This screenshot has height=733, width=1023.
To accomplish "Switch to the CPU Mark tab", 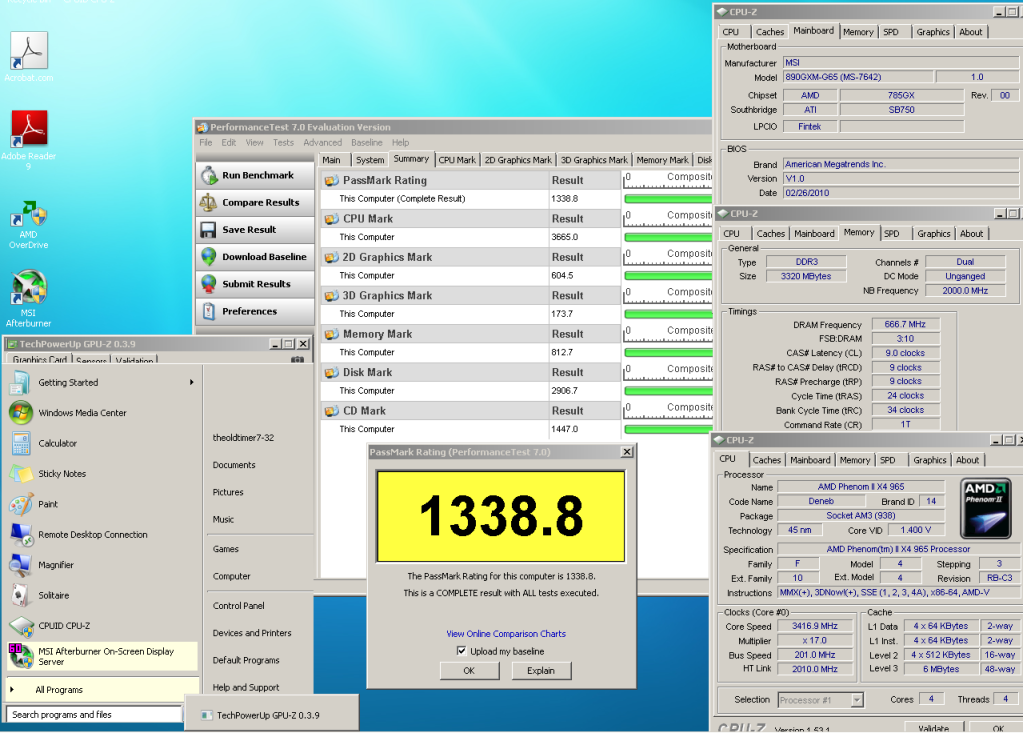I will point(457,160).
